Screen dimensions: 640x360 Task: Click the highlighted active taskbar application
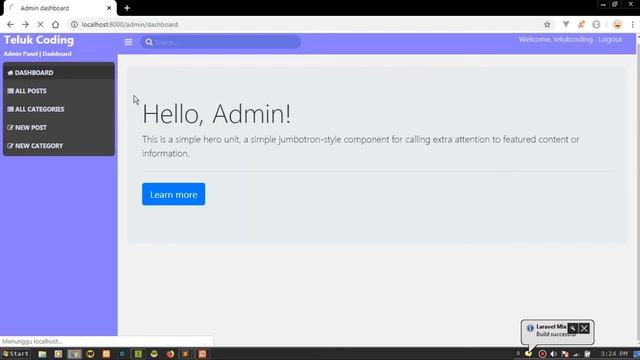tap(74, 354)
